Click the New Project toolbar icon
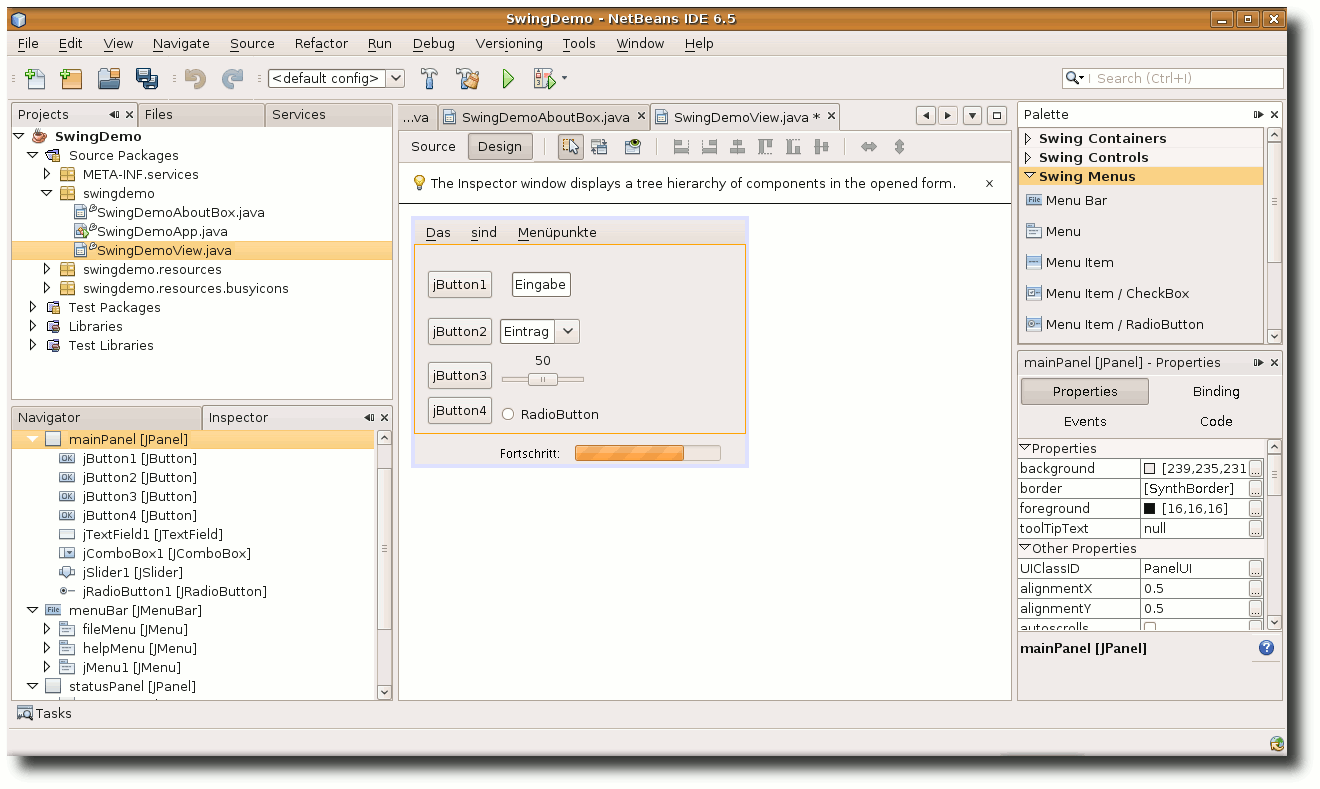This screenshot has height=789, width=1320. [x=71, y=78]
